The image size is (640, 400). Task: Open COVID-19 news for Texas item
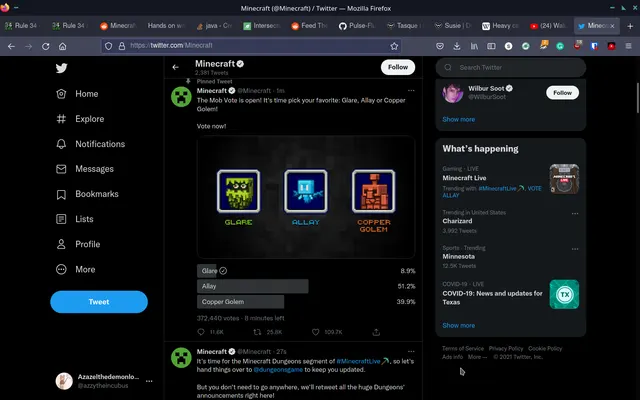511,294
